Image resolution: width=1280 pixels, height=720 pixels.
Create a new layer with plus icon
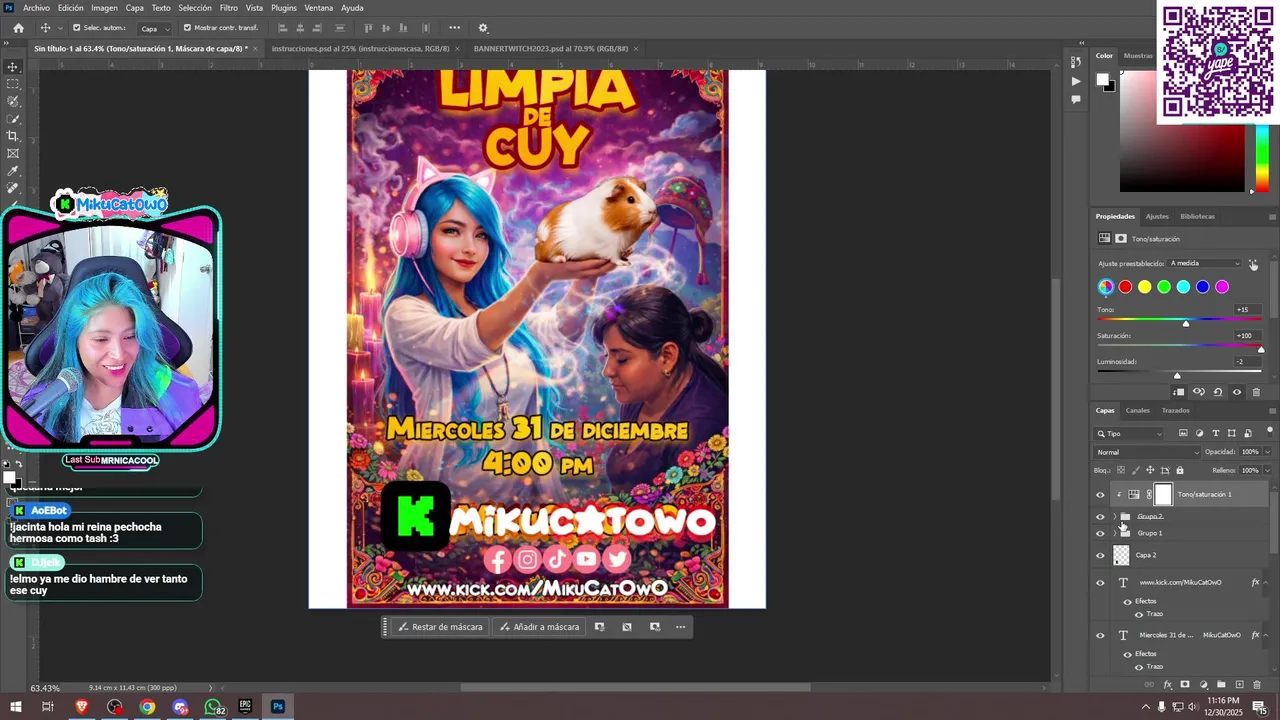pos(1239,685)
